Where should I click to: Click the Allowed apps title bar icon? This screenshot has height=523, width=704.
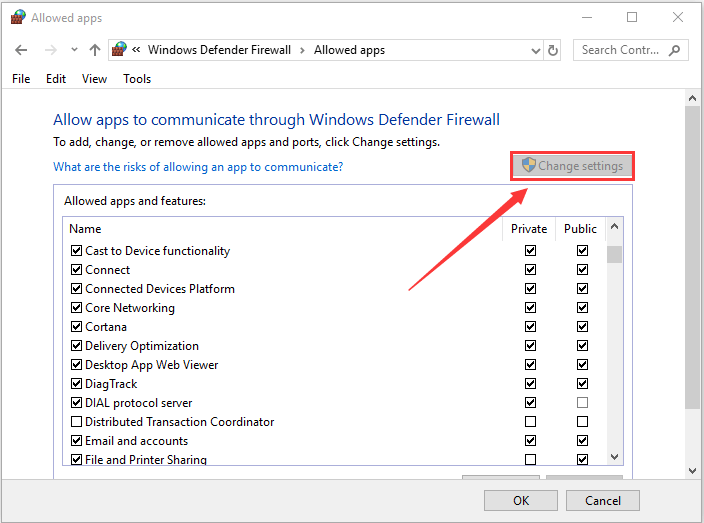pos(18,18)
